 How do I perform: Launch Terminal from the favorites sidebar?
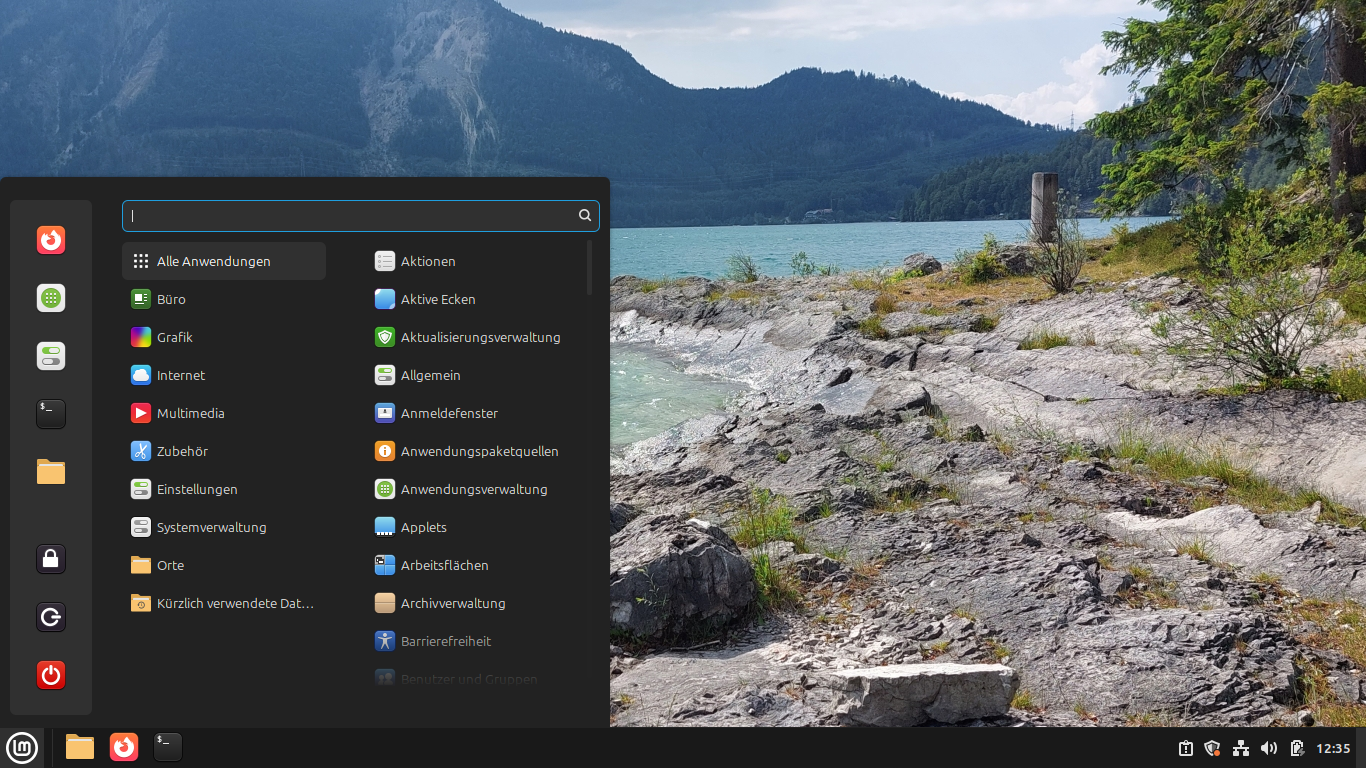[51, 414]
